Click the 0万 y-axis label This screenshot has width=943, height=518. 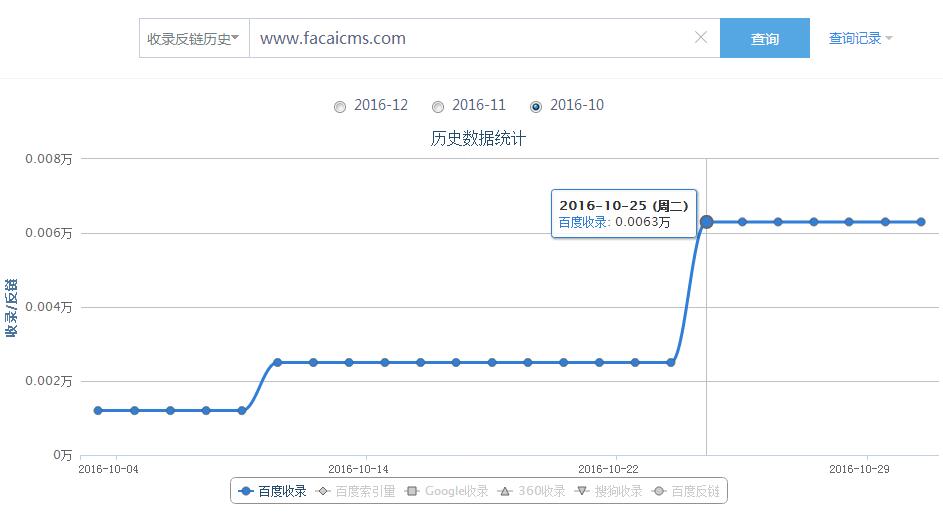point(63,455)
